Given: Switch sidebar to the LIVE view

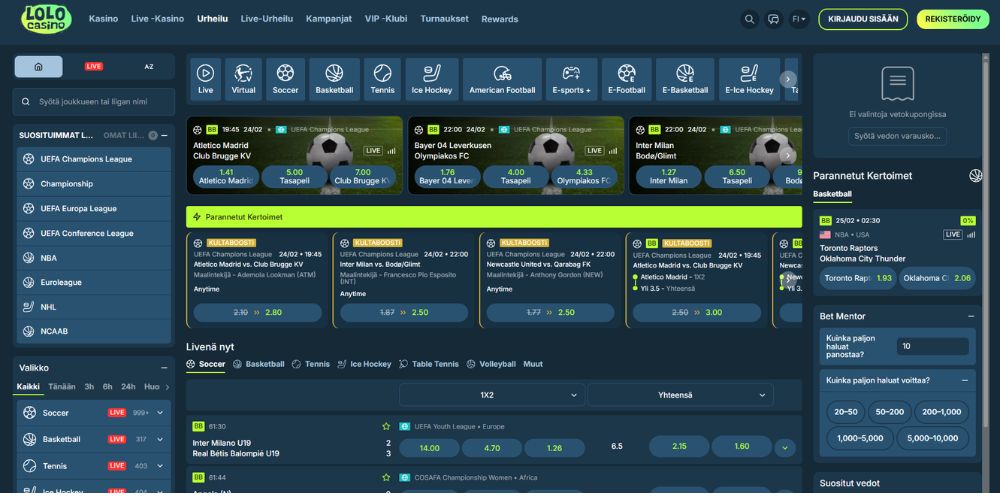Looking at the screenshot, I should click(94, 67).
